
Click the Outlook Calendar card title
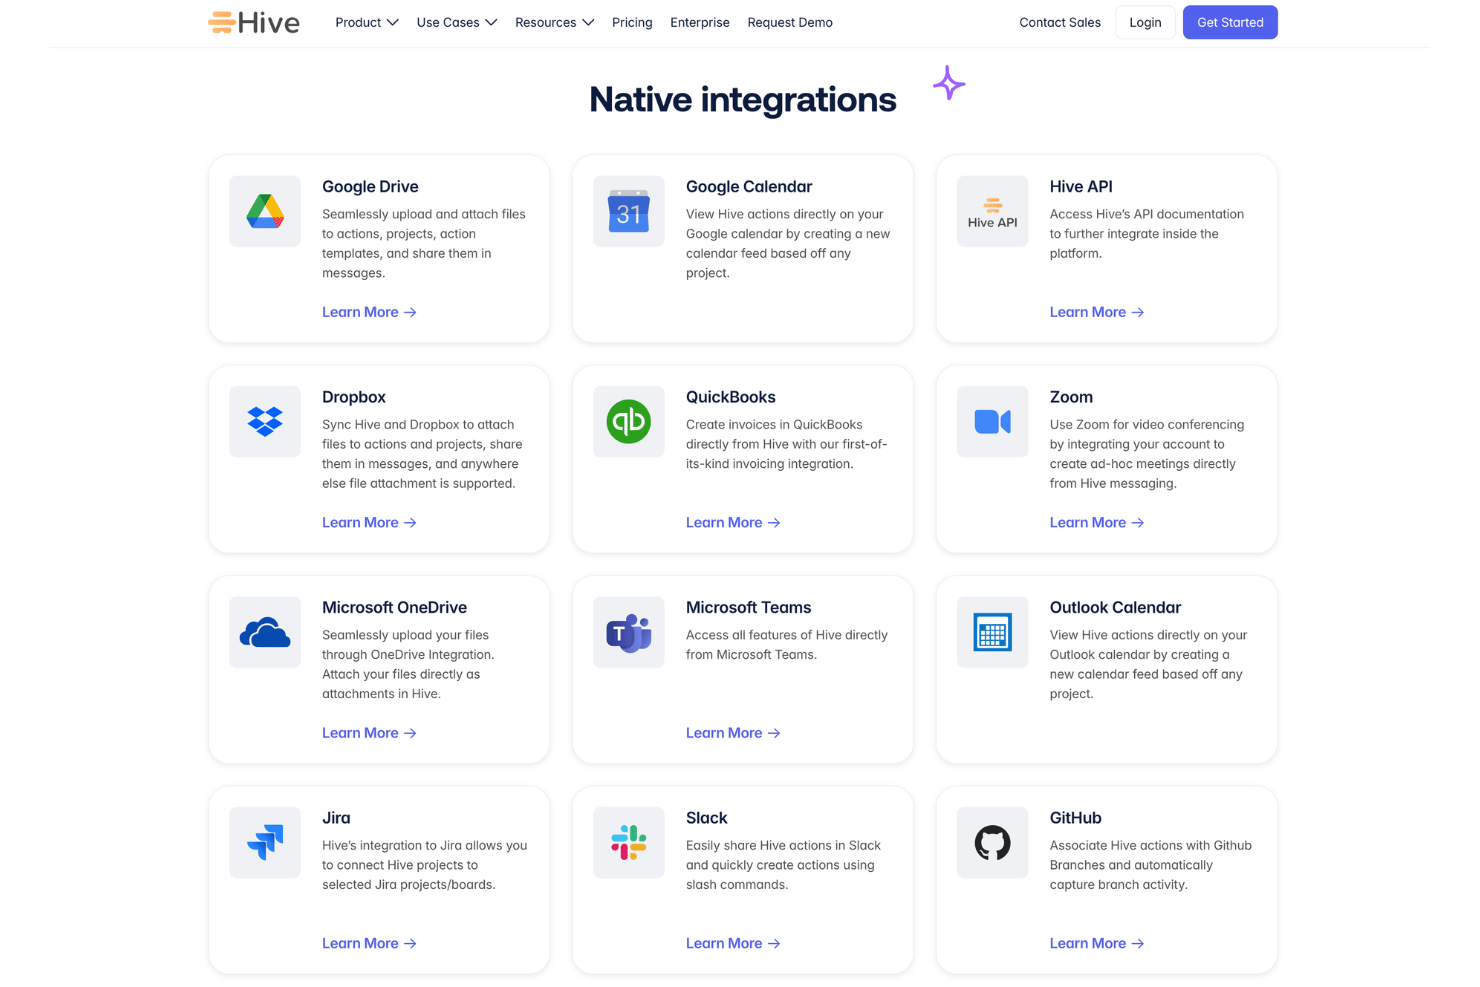click(1115, 608)
